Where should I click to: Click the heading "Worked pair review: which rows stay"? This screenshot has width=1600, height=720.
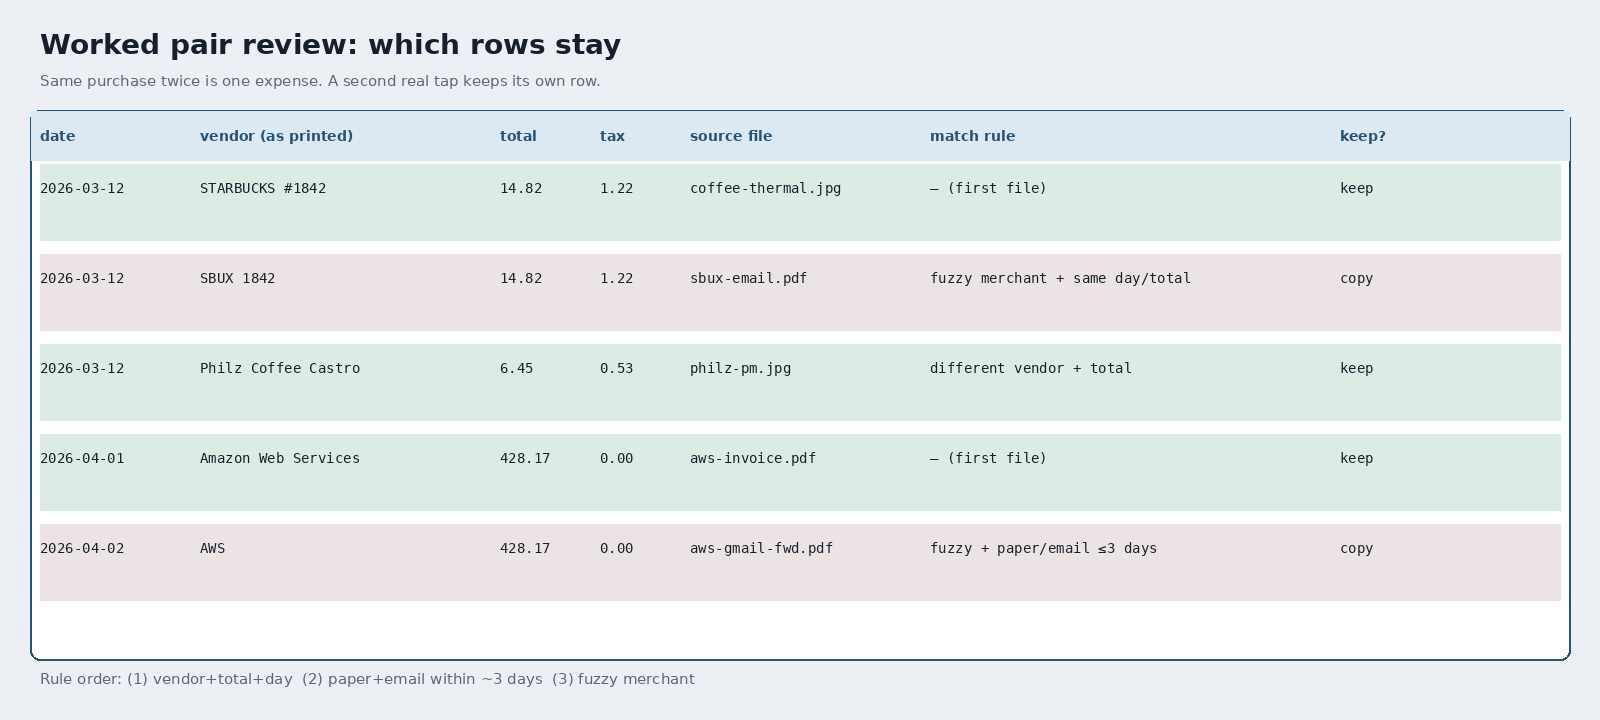point(330,45)
